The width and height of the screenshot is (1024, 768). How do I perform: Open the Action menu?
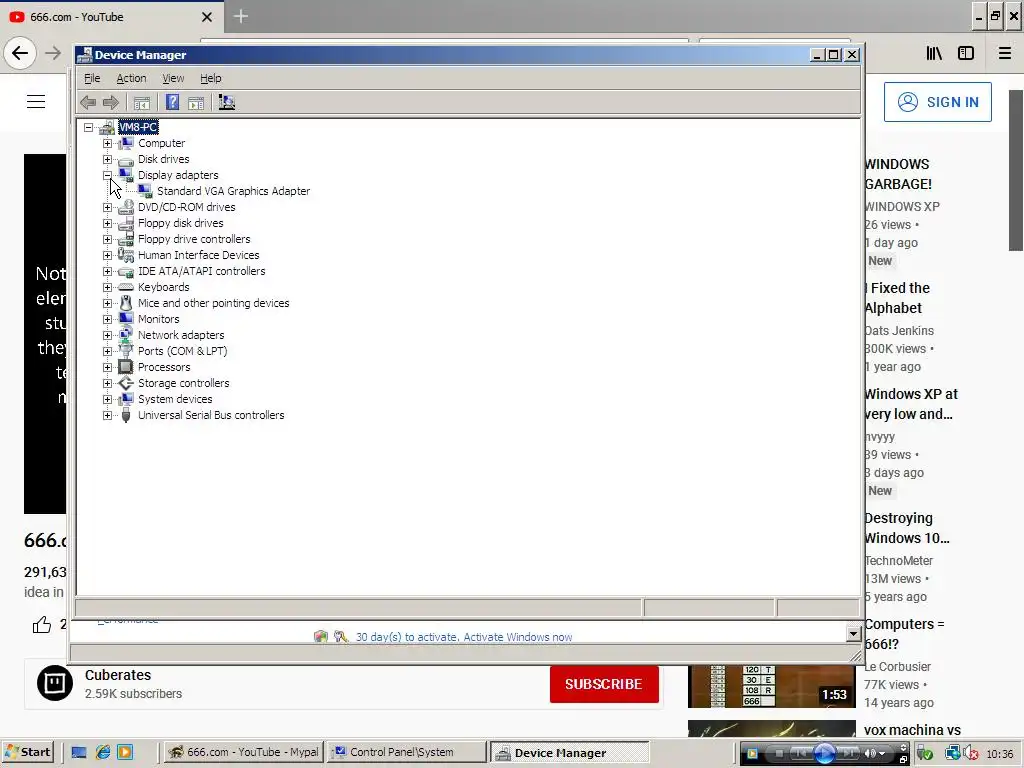pos(131,78)
